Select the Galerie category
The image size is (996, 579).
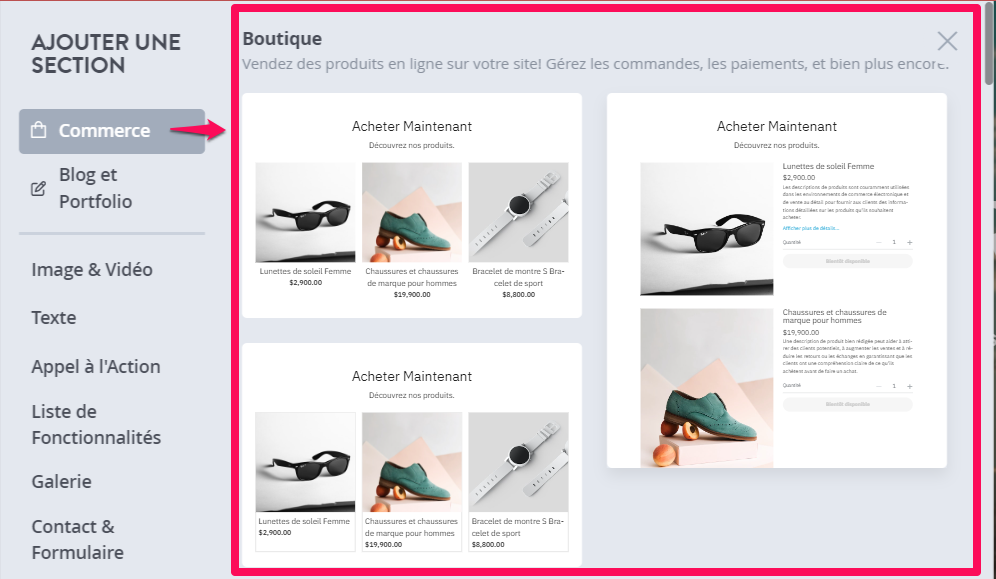[x=62, y=481]
